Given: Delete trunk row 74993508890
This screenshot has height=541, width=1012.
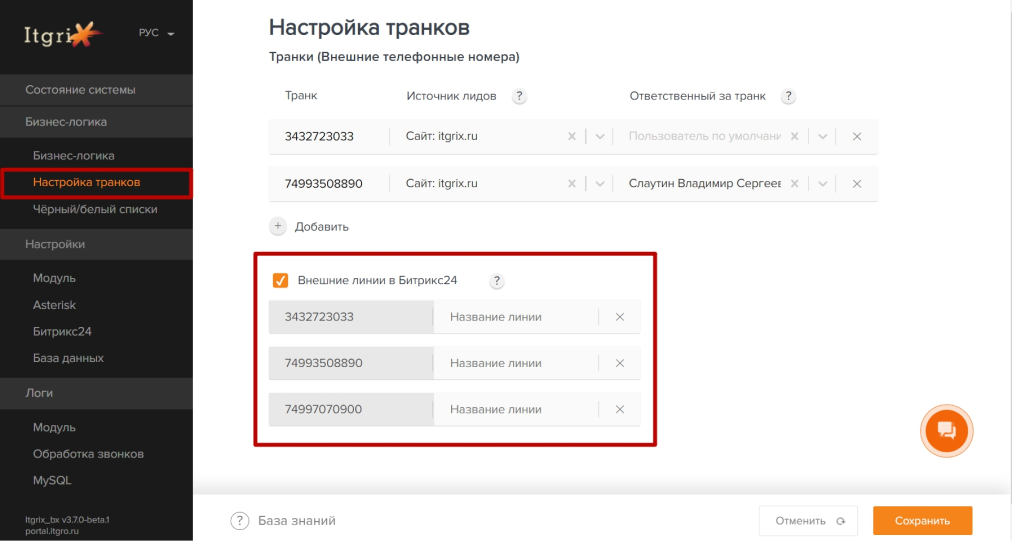Looking at the screenshot, I should 857,184.
